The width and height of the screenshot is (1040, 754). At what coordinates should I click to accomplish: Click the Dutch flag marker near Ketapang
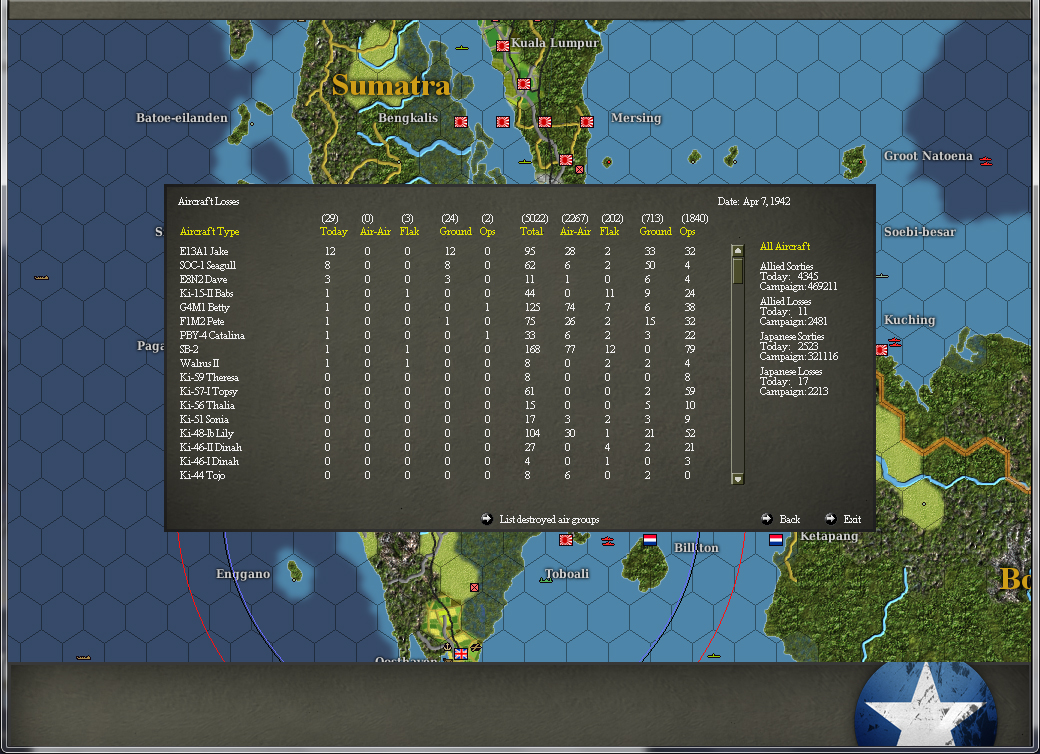click(776, 539)
